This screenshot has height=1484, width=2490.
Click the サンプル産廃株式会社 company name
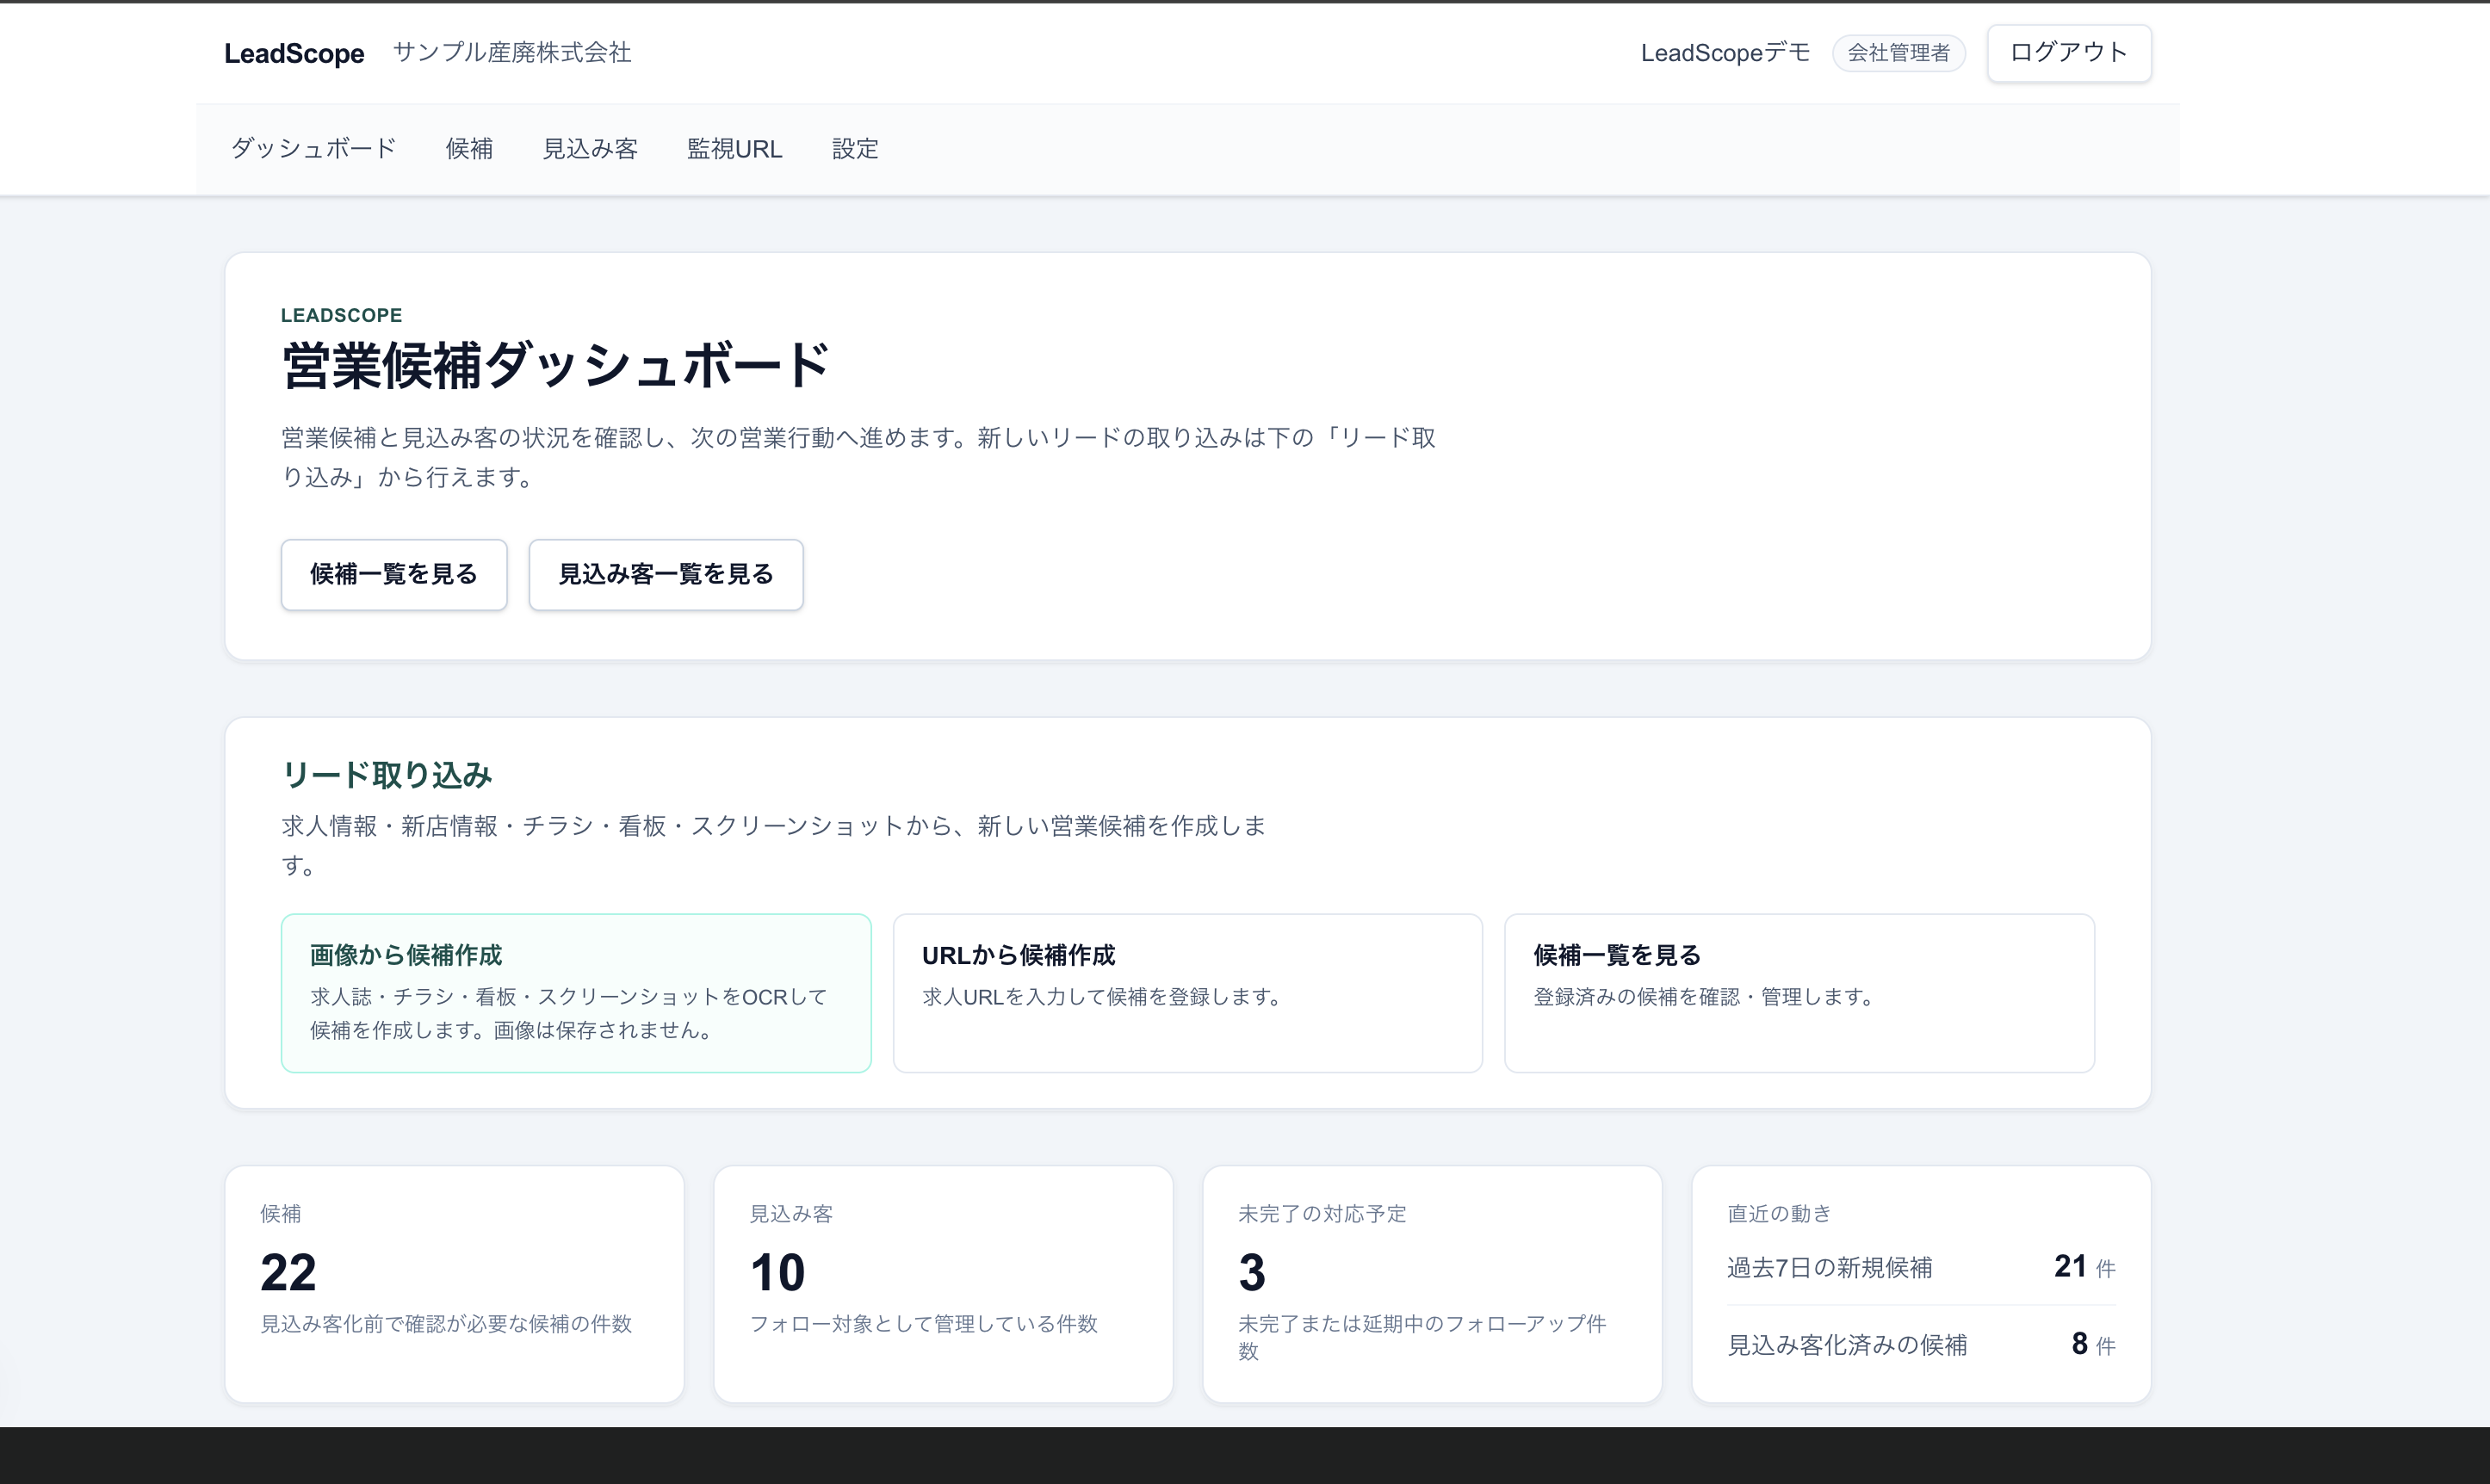512,53
